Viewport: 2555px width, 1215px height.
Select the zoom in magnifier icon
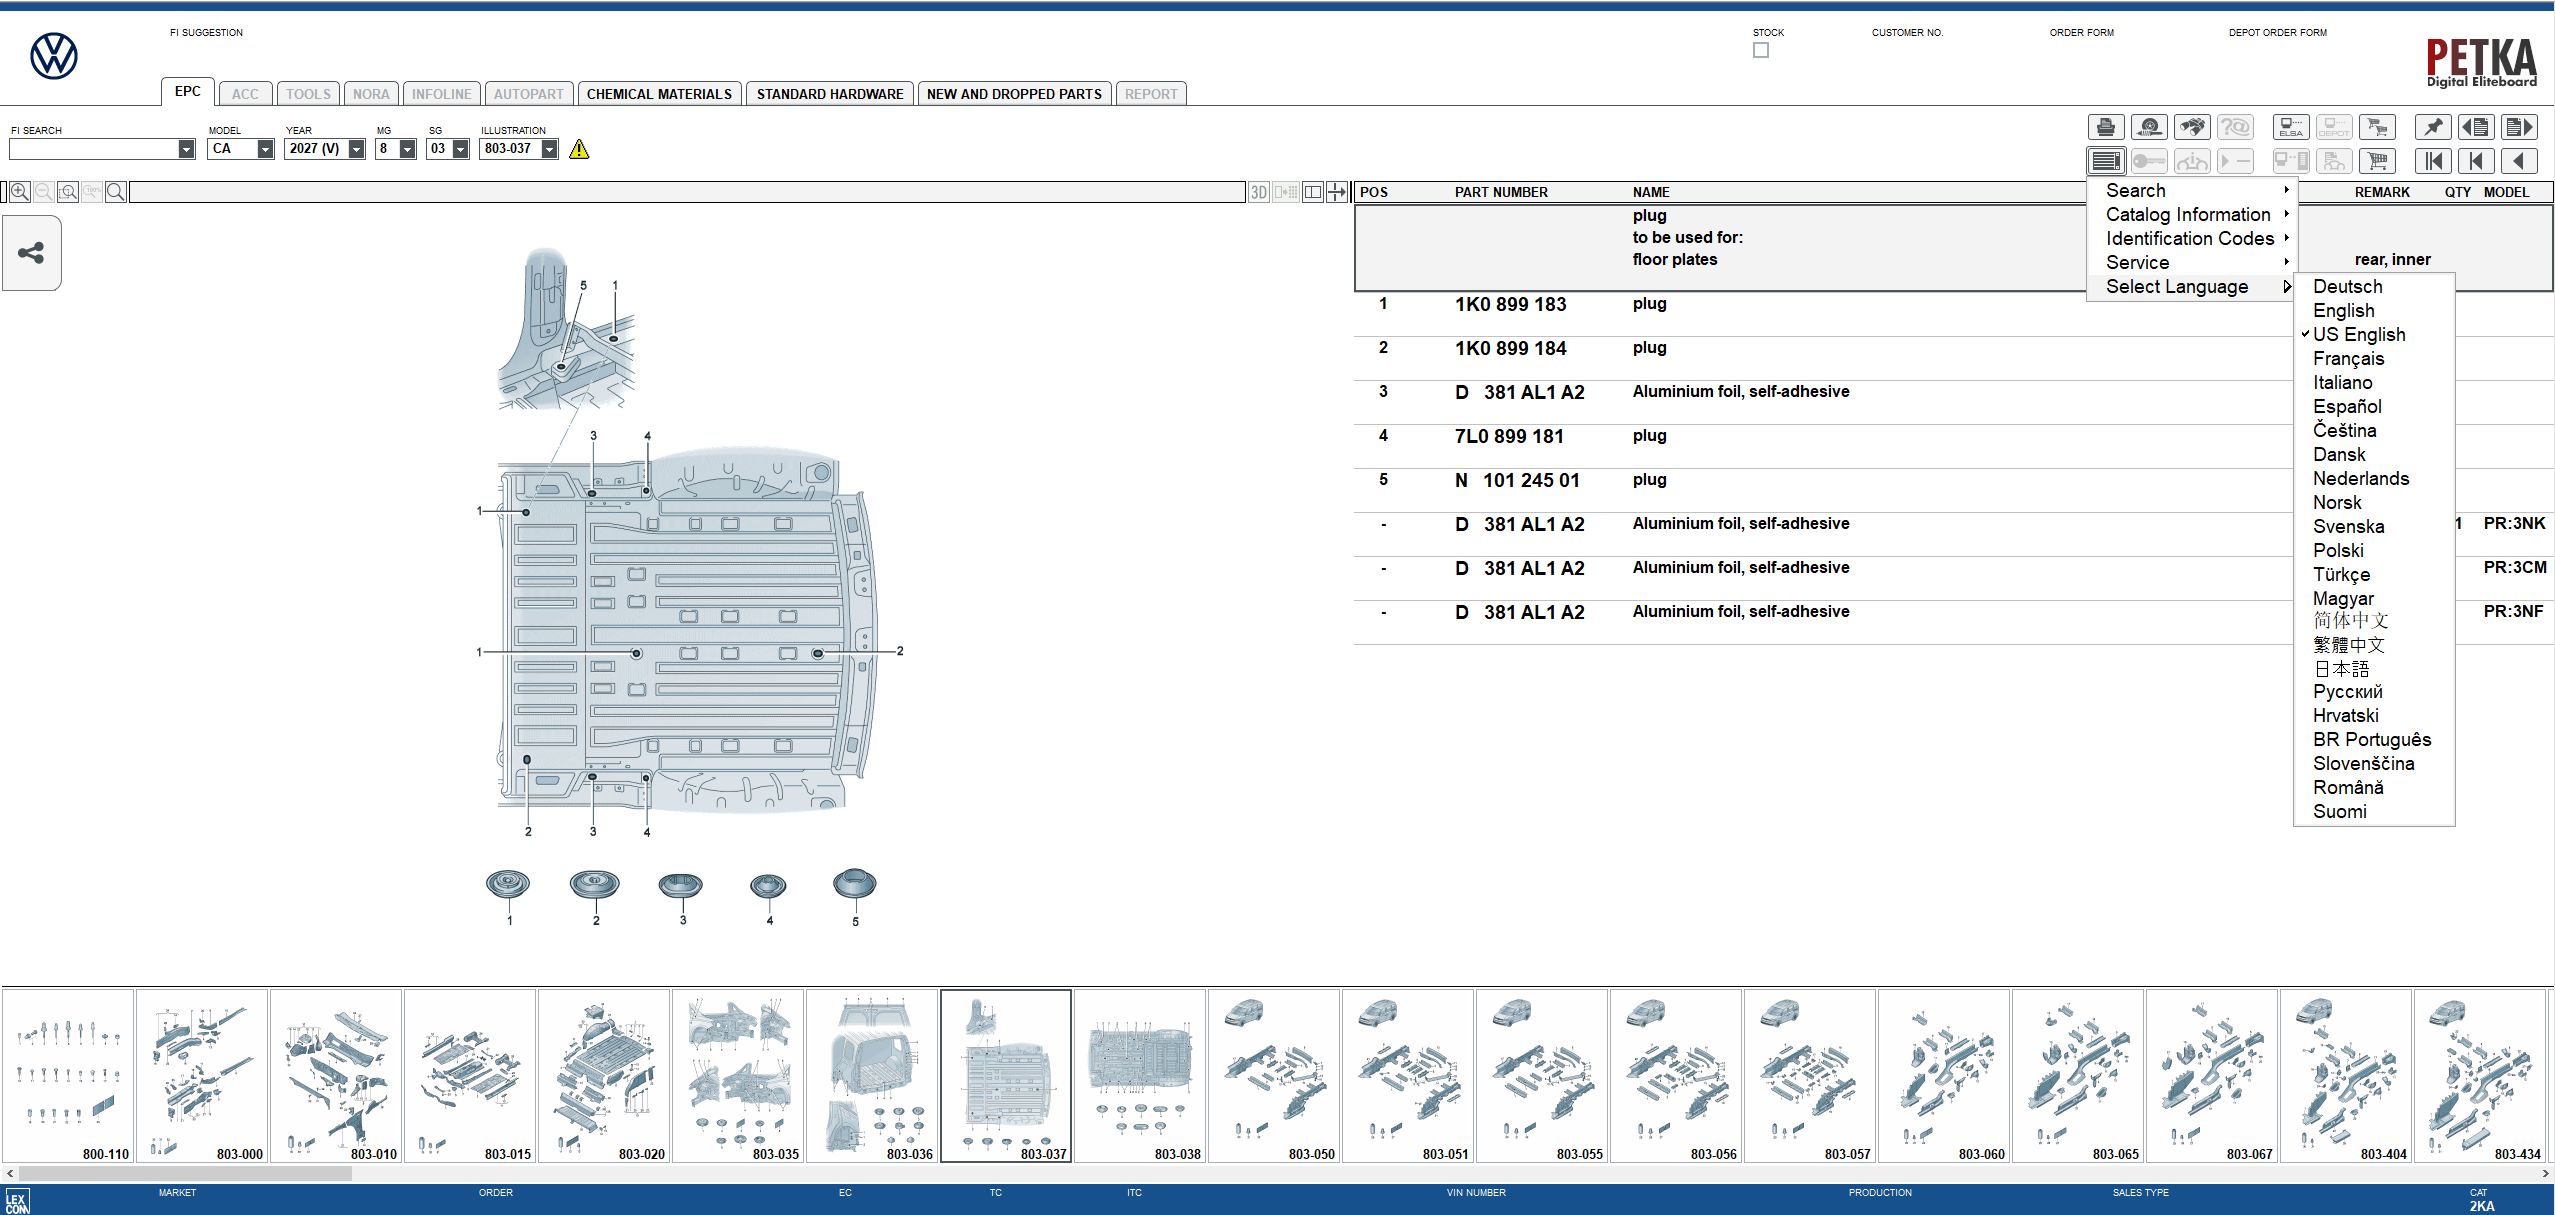point(20,191)
